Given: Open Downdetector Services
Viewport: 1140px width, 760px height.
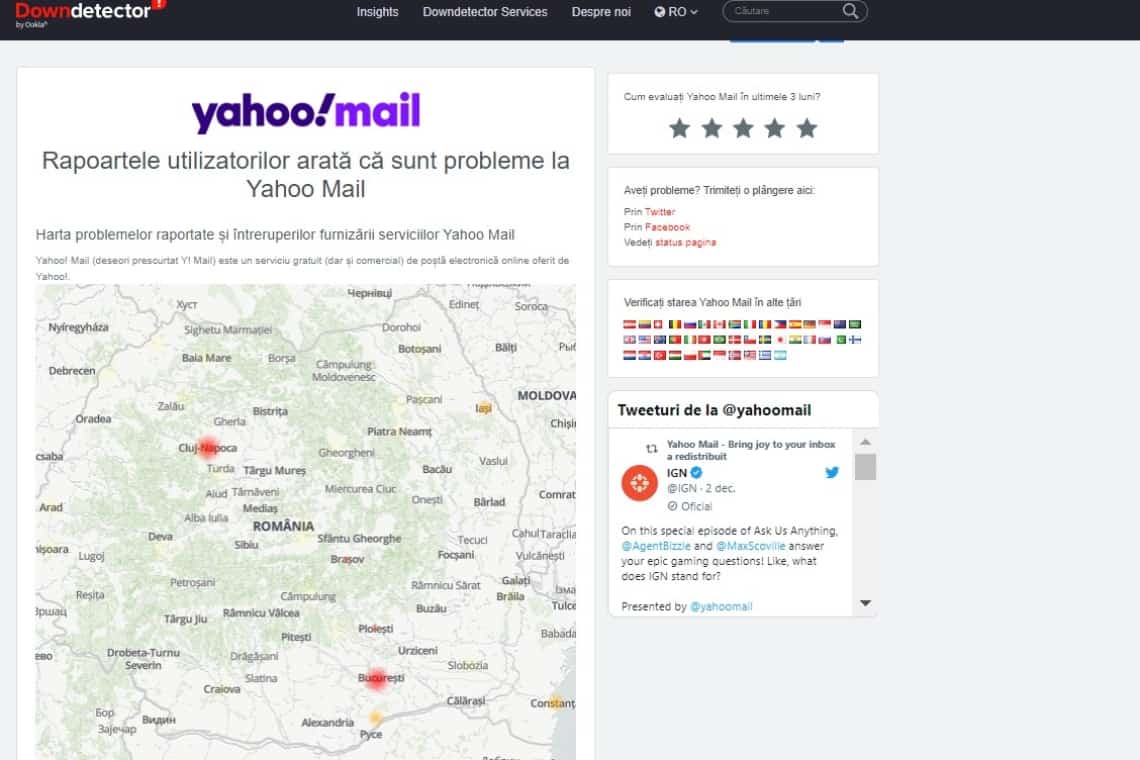Looking at the screenshot, I should pyautogui.click(x=485, y=12).
